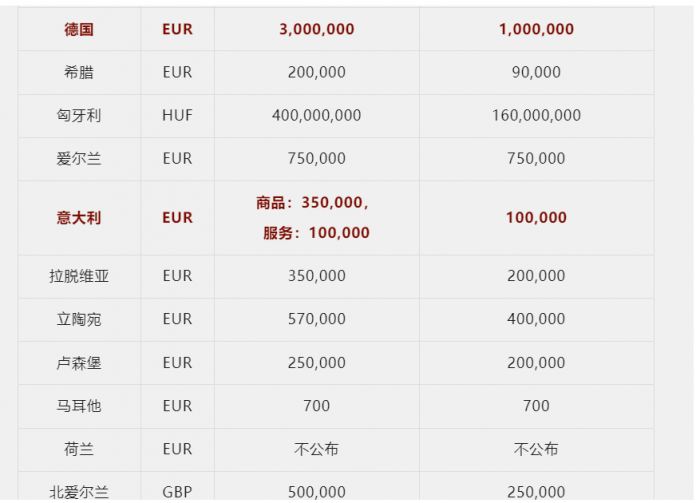
Task: Click the 570,000 value cell
Action: [x=316, y=319]
